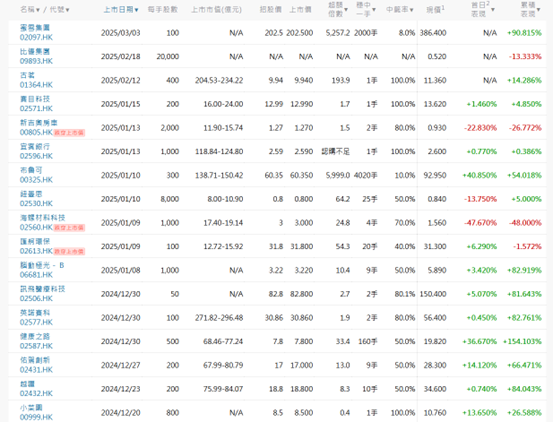
Task: Click the 跌穿上市價 badge beside 02560.HK
Action: click(69, 228)
